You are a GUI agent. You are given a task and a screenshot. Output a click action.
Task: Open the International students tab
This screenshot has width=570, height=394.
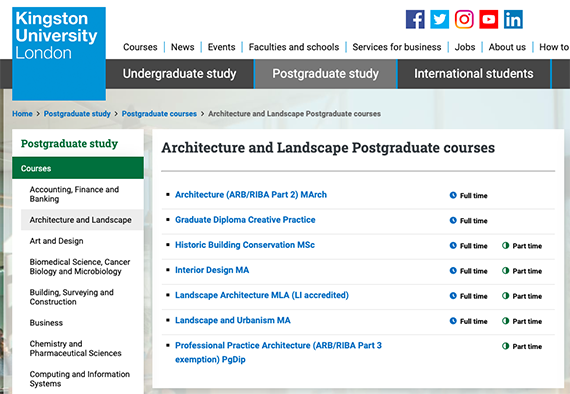pyautogui.click(x=474, y=74)
